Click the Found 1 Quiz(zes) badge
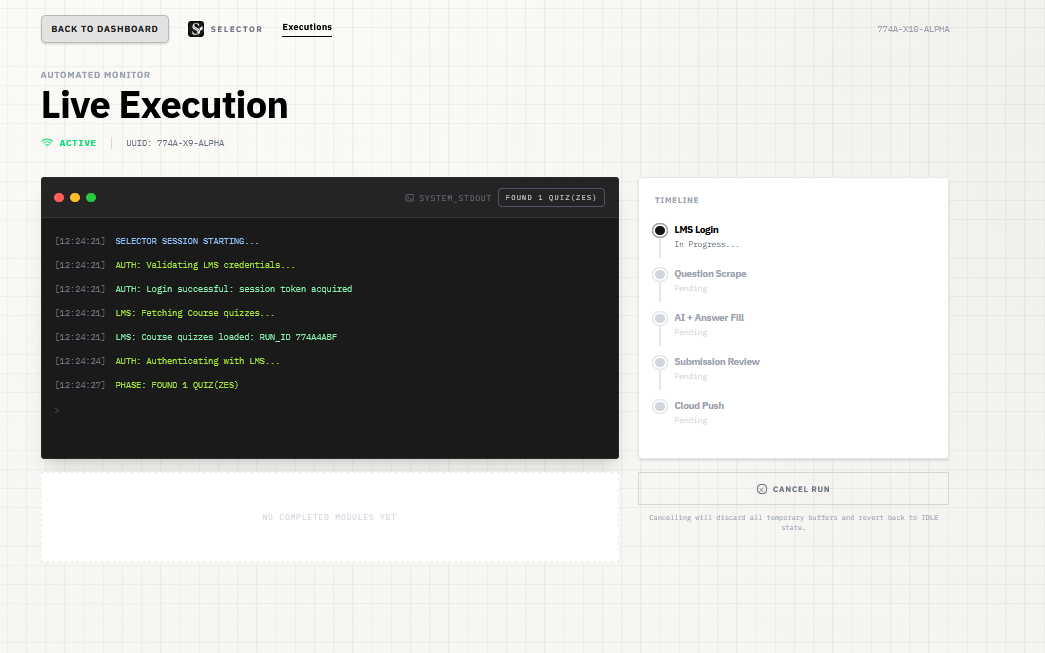The image size is (1045, 653). 551,197
